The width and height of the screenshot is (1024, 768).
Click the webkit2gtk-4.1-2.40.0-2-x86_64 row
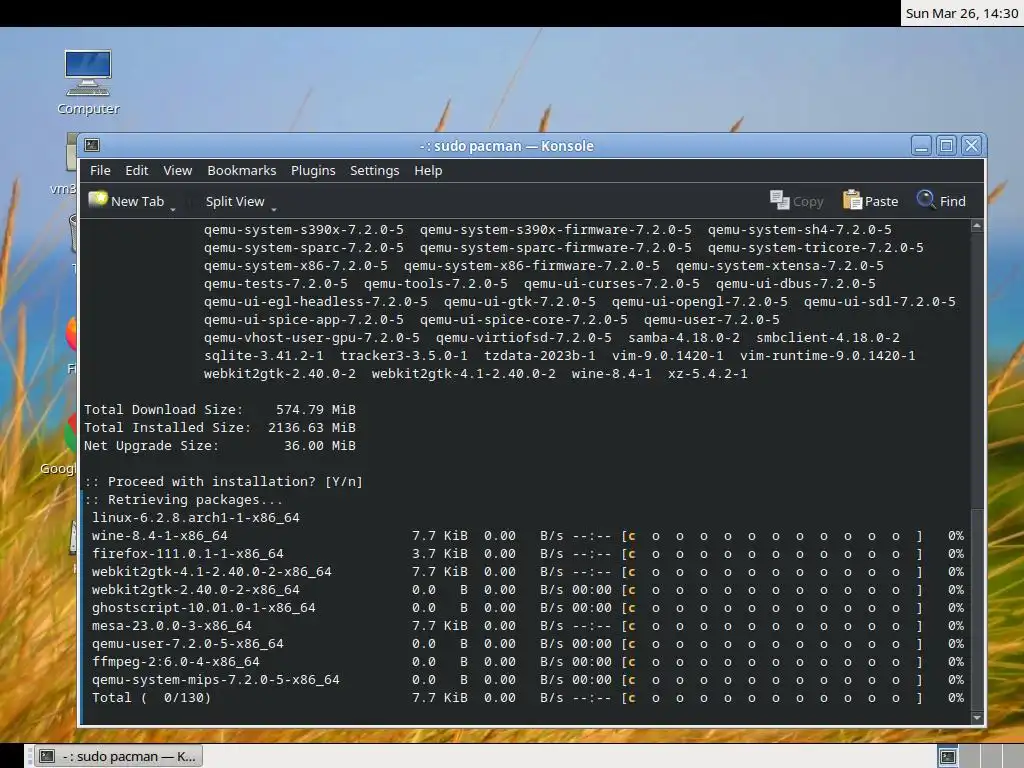point(528,571)
